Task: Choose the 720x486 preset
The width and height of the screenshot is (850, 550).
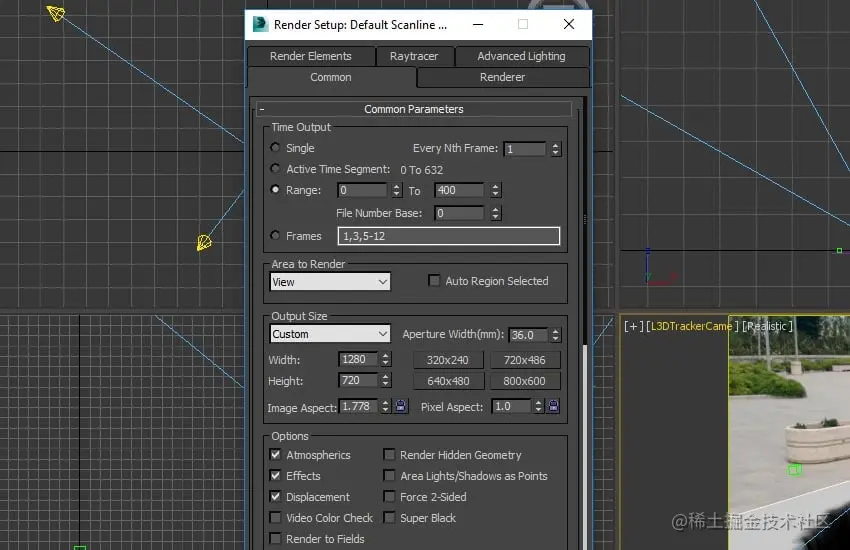Action: [x=525, y=360]
